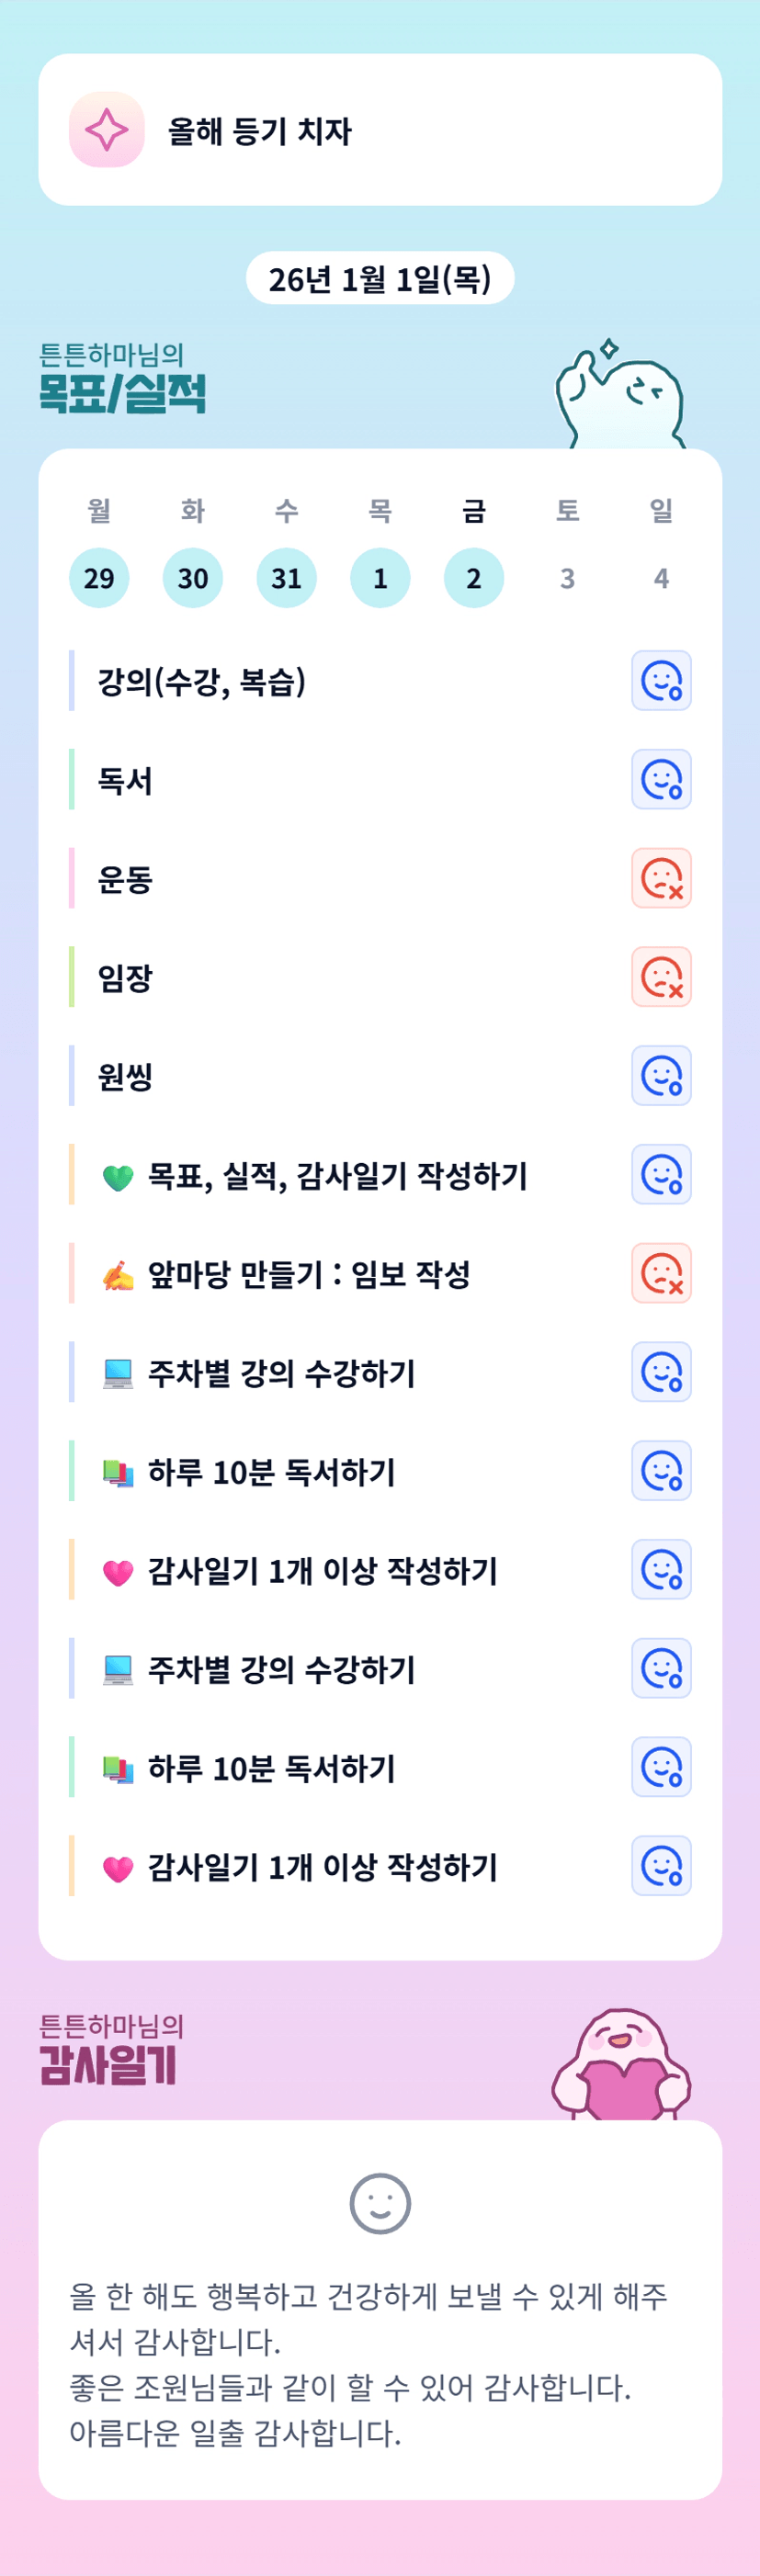Switch to Wednesday the 31st
This screenshot has height=2576, width=760.
286,578
